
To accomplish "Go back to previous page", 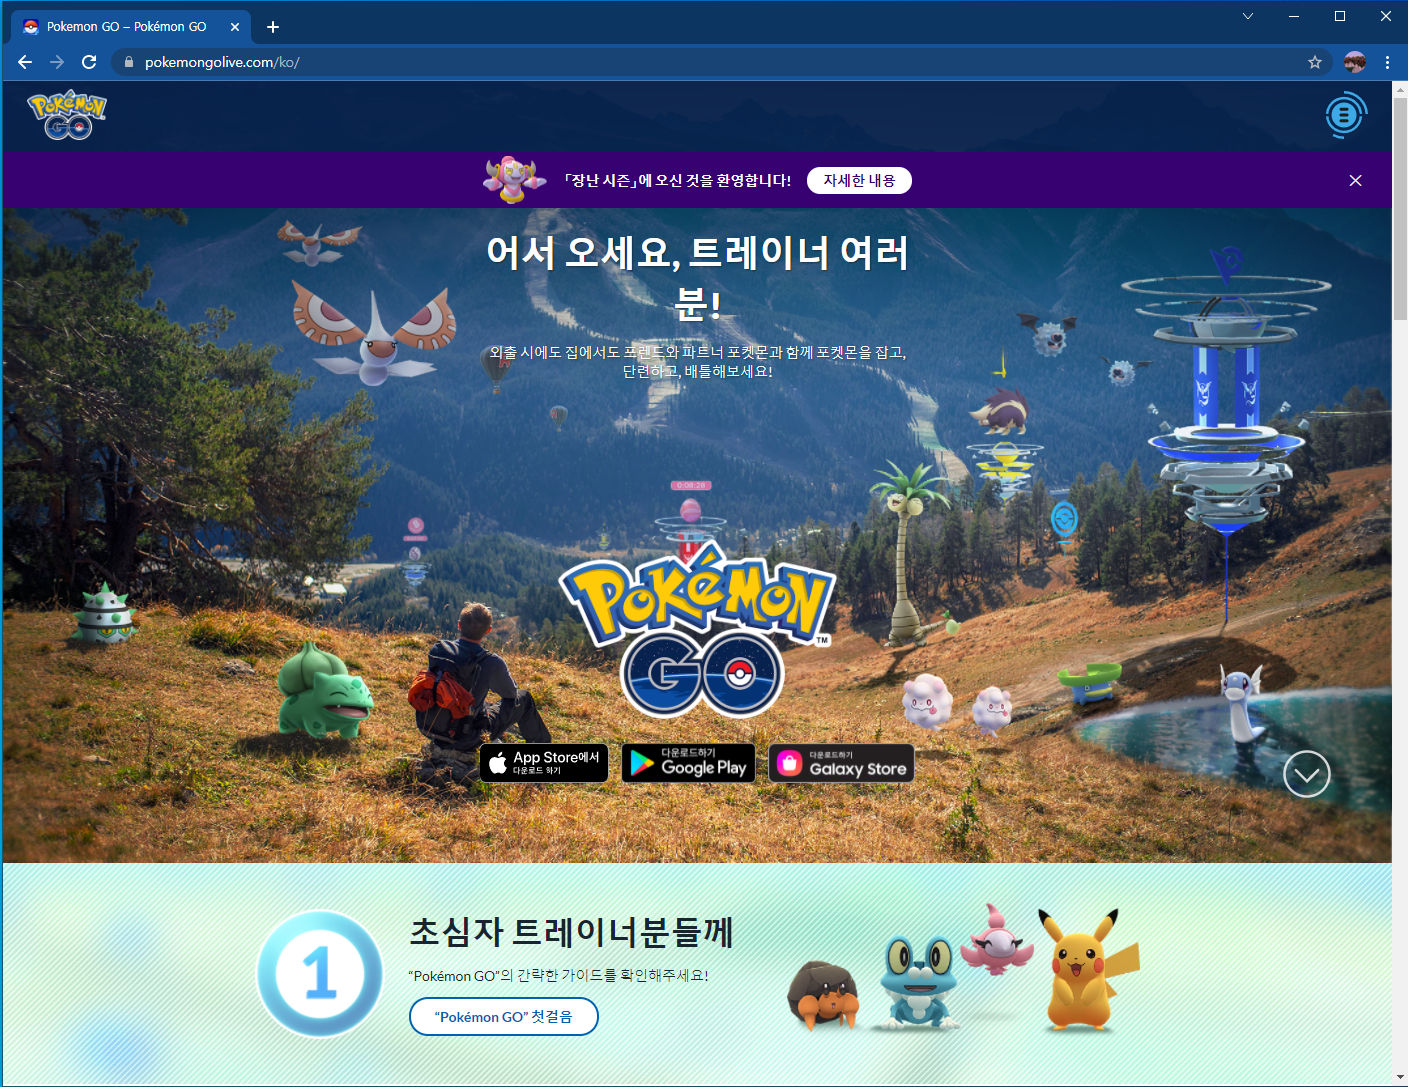I will click(25, 62).
